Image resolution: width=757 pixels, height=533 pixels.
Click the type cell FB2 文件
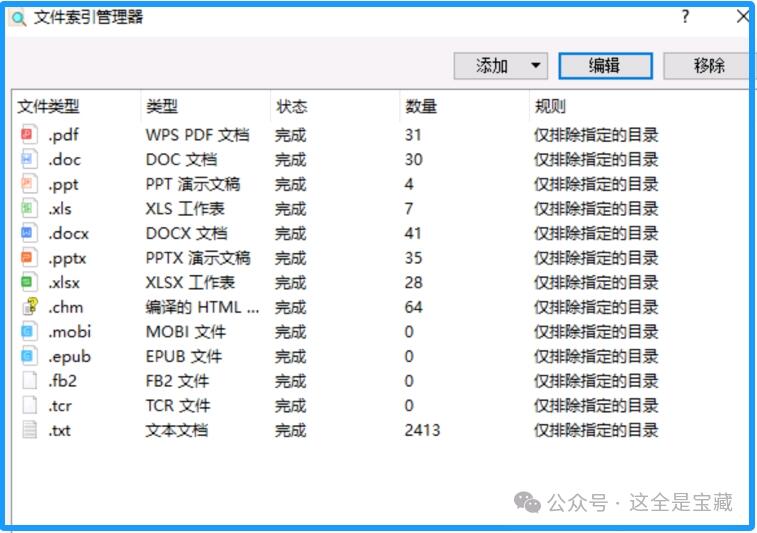point(177,381)
